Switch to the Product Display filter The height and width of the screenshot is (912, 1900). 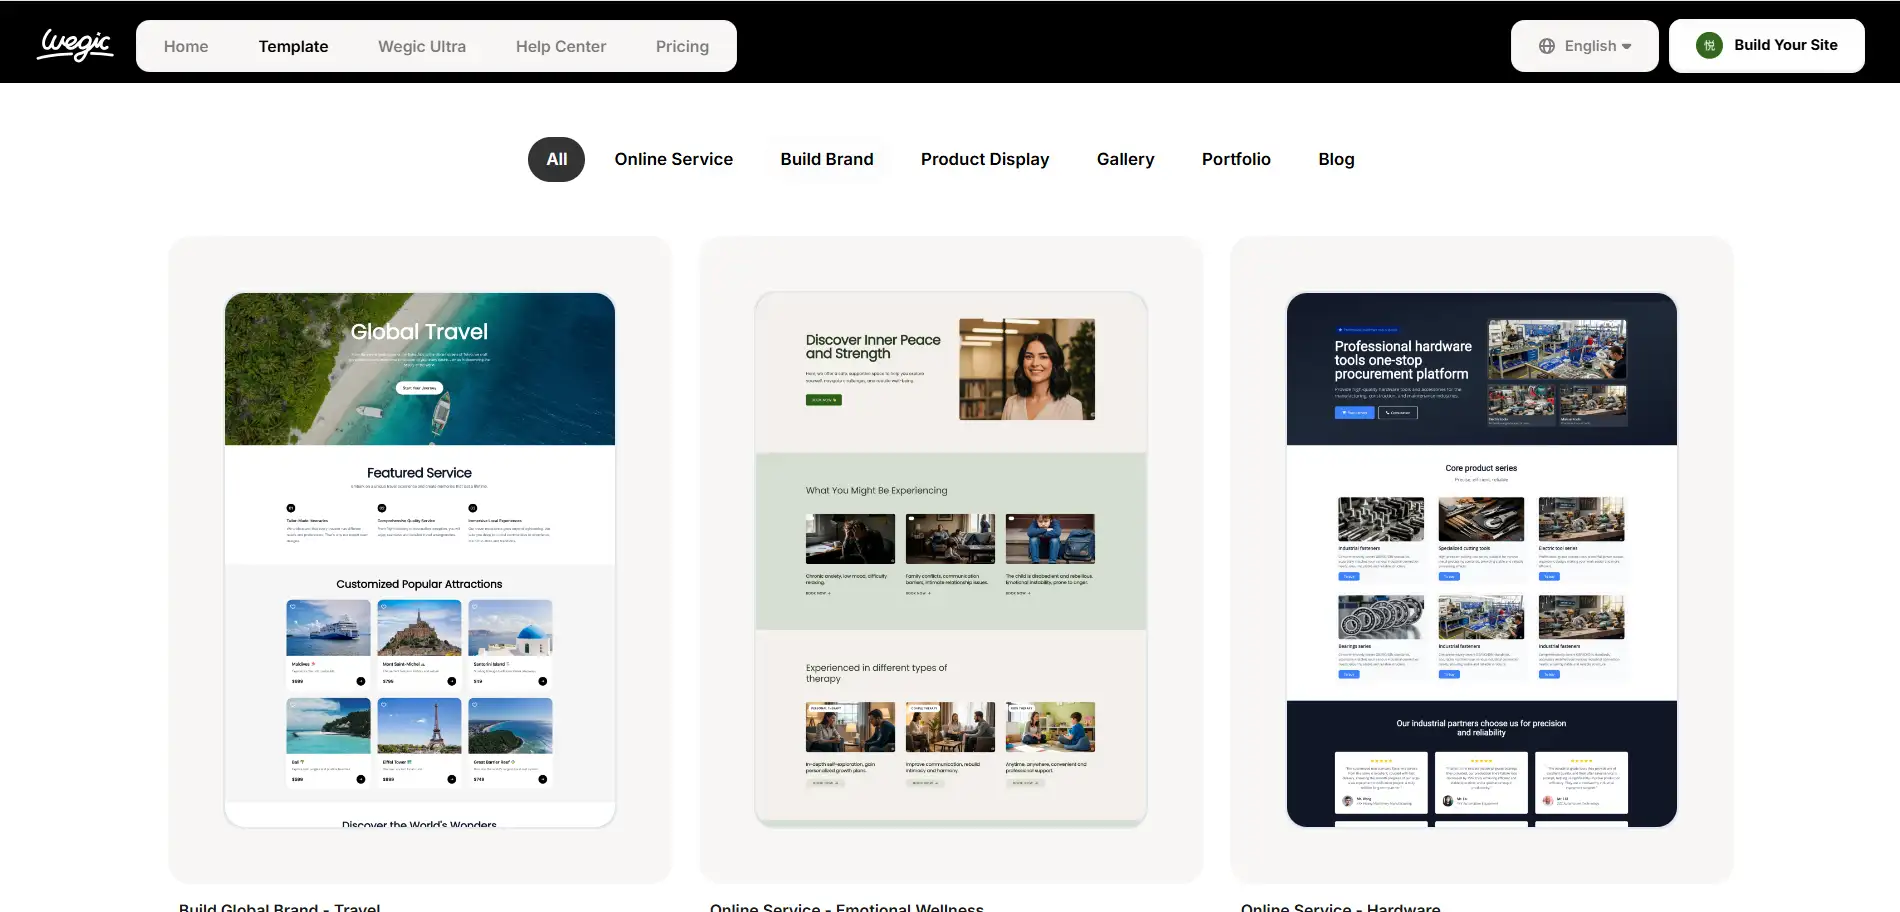984,159
